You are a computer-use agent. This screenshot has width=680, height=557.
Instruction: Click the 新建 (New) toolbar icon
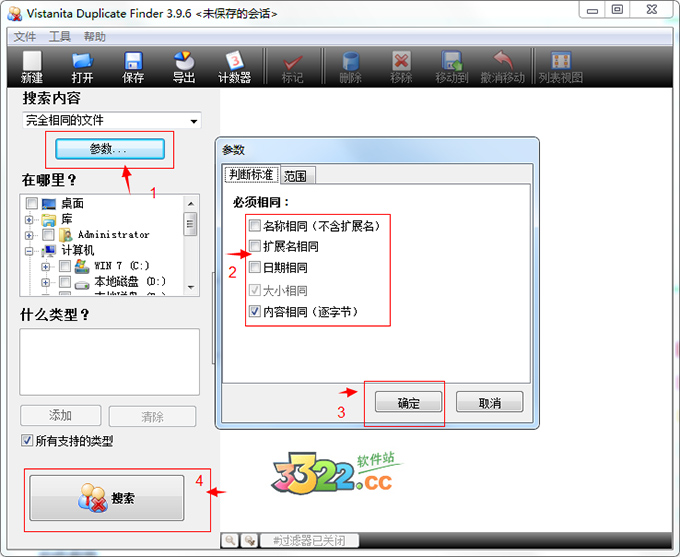[32, 61]
